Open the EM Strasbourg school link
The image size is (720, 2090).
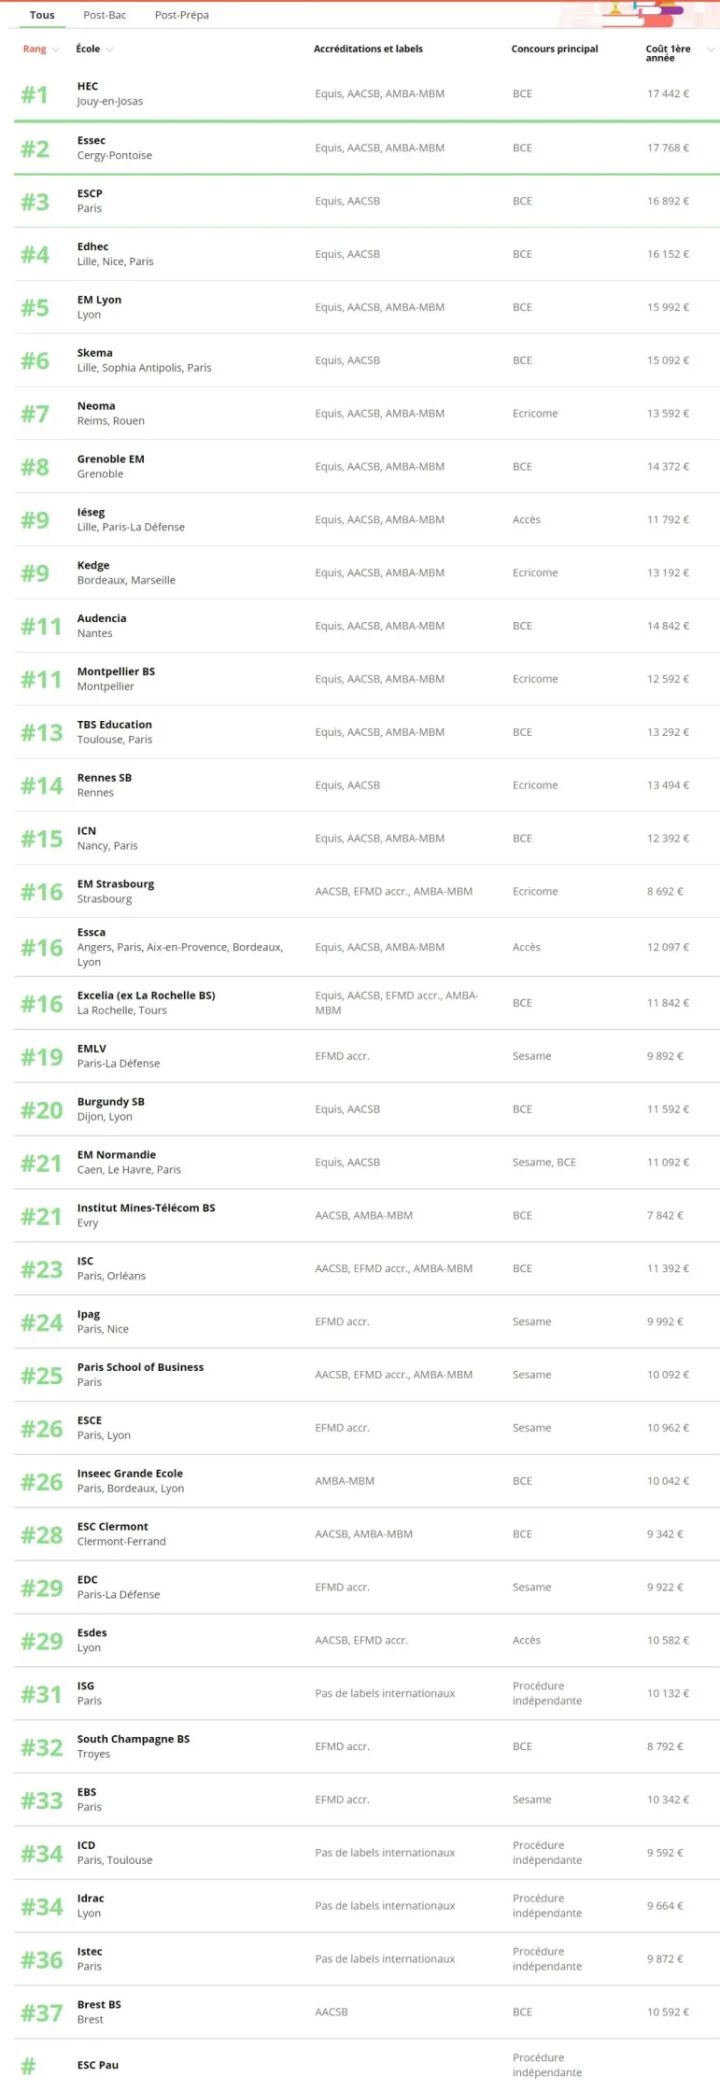[116, 884]
